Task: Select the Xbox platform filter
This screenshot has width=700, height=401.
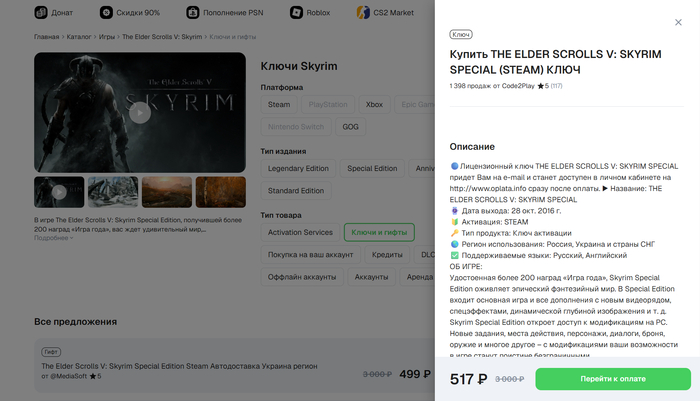Action: [374, 104]
